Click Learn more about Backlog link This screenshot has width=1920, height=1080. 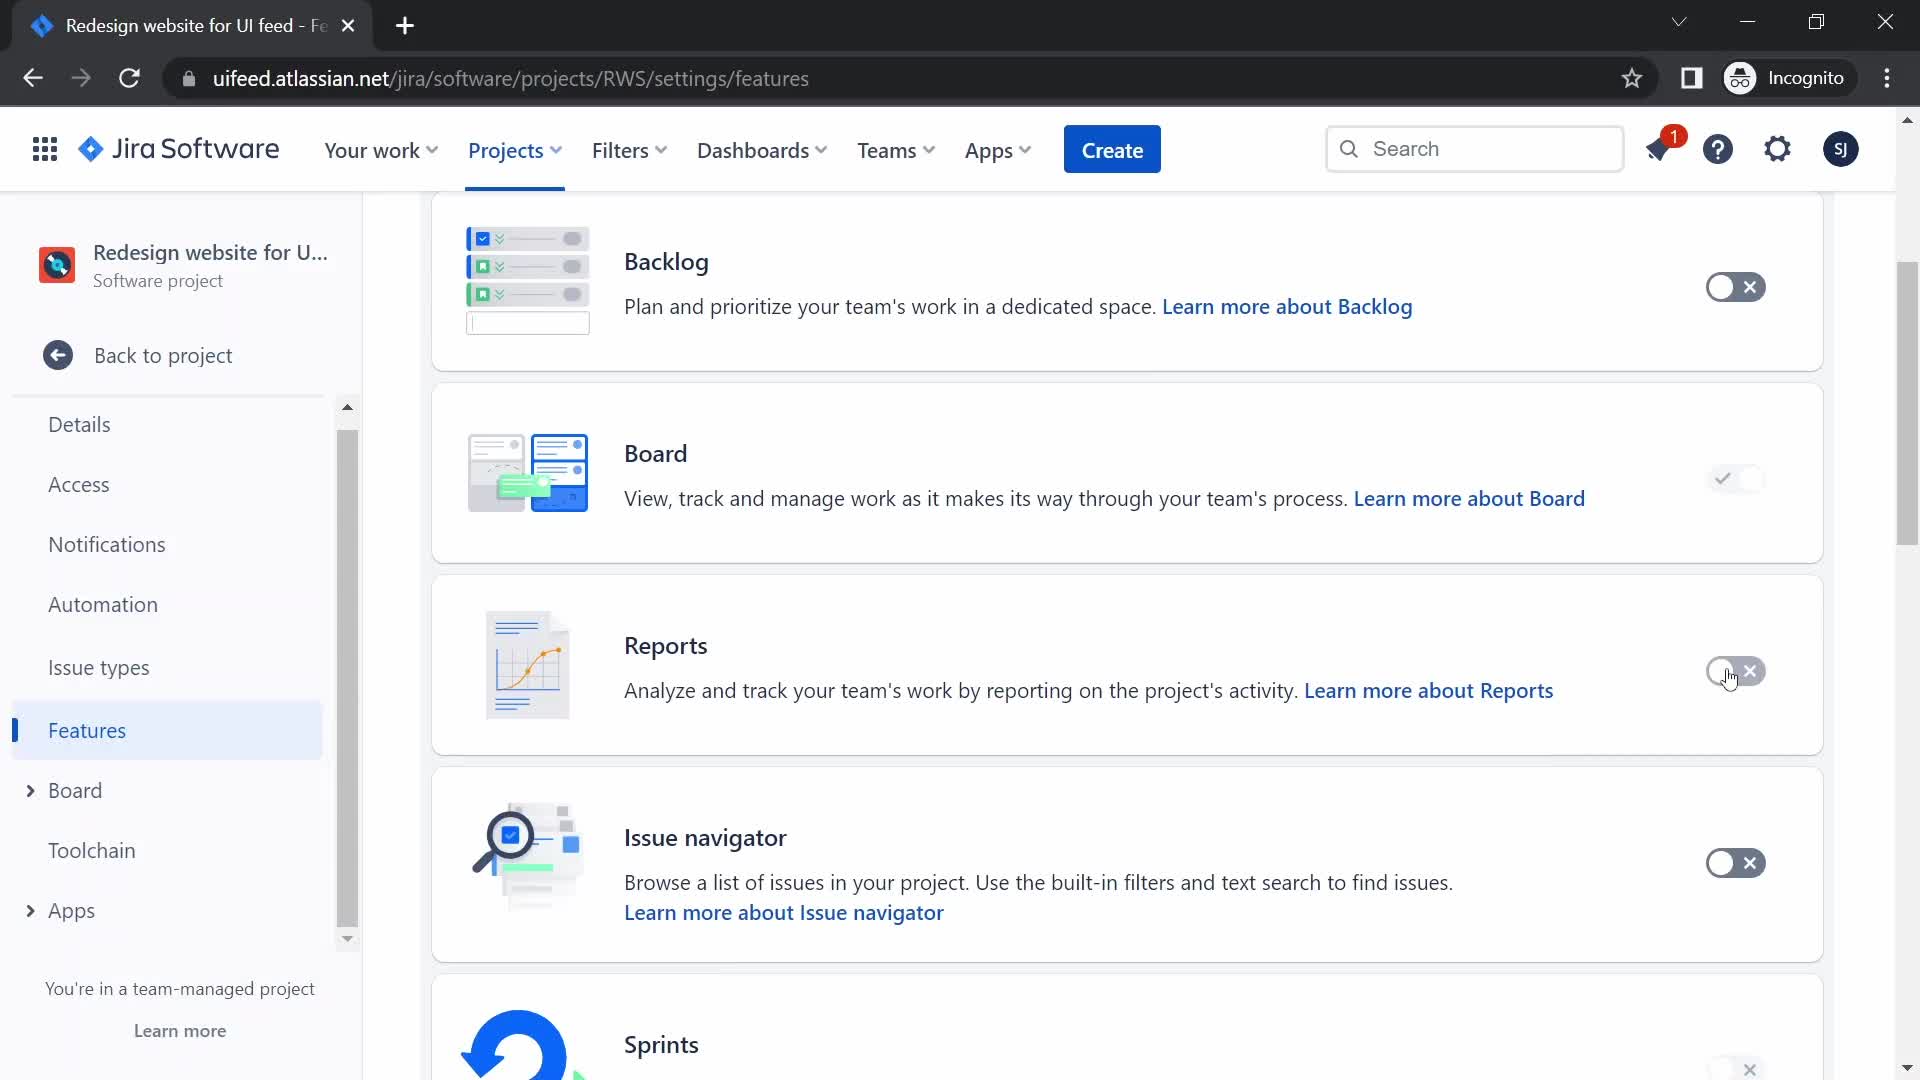pyautogui.click(x=1287, y=306)
